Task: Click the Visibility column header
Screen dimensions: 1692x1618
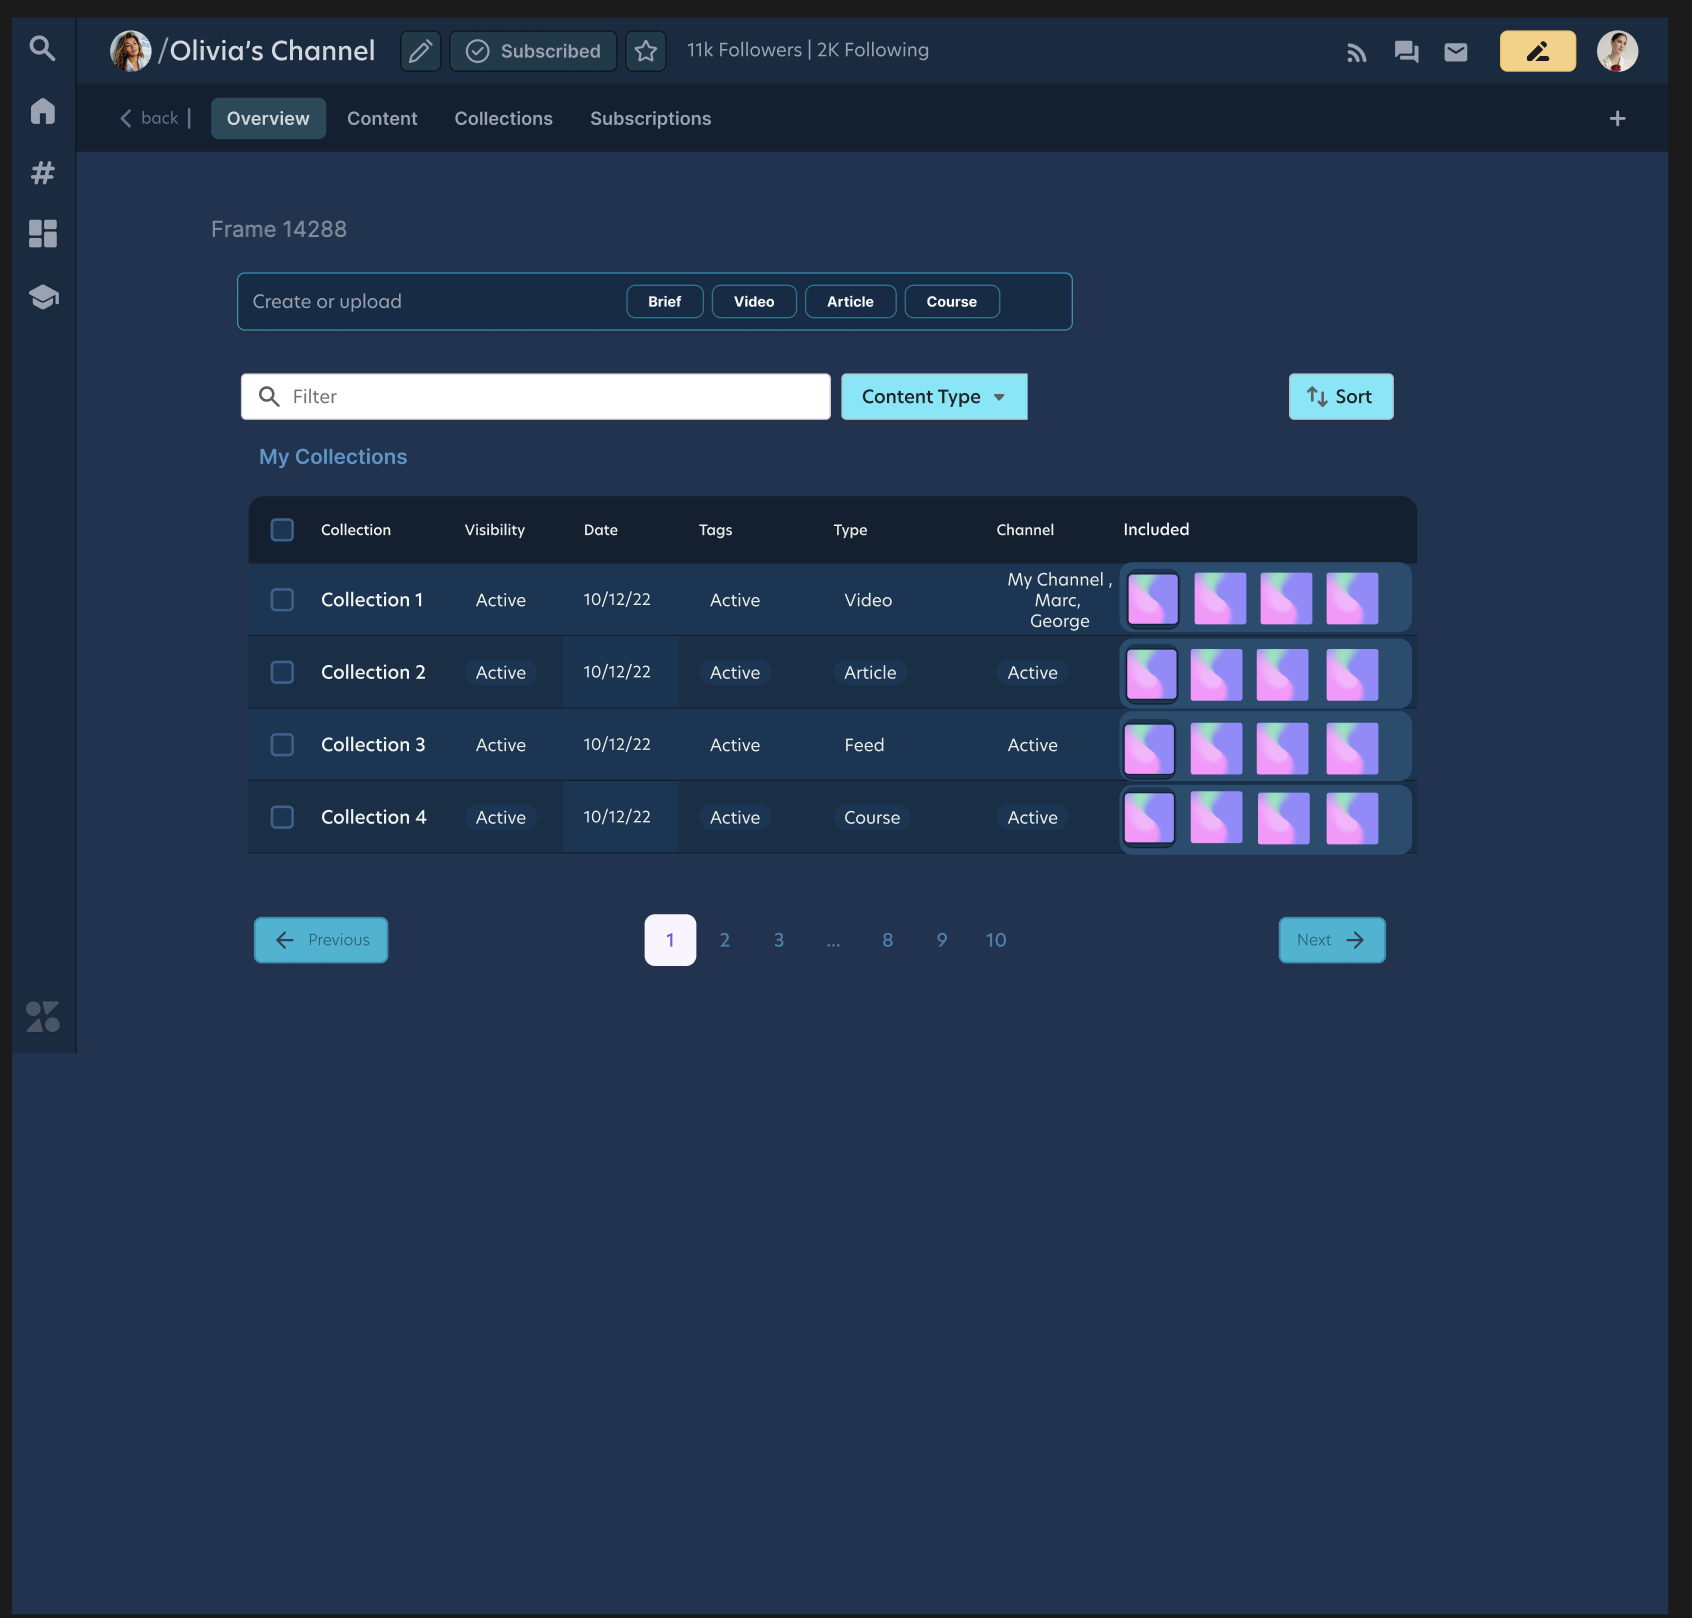Action: [495, 529]
